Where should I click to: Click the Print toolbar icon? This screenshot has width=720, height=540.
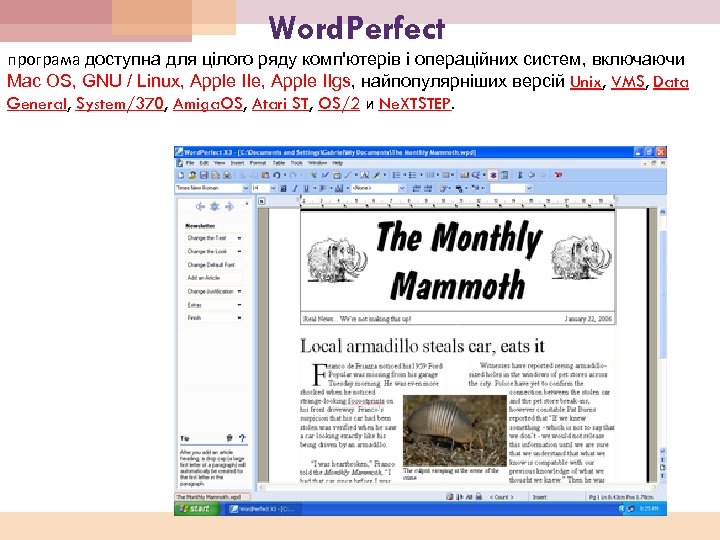coord(227,175)
